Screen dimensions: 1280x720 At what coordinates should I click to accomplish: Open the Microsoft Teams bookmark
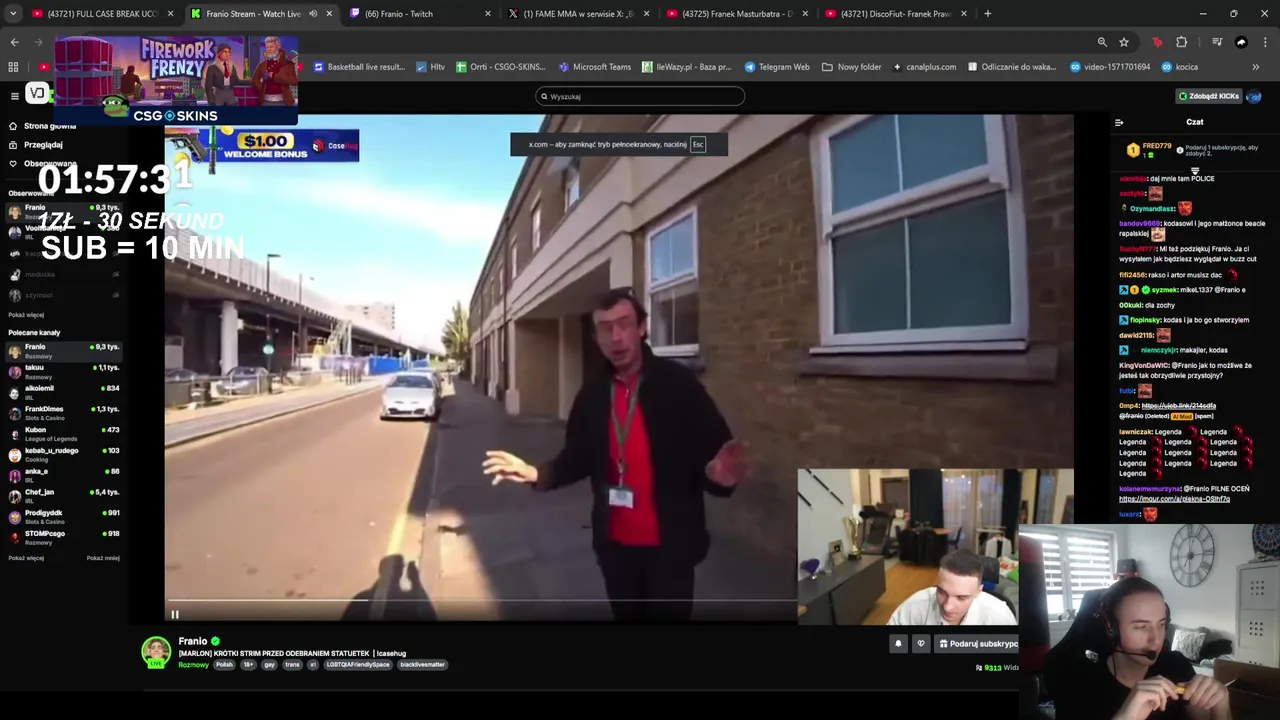[594, 67]
